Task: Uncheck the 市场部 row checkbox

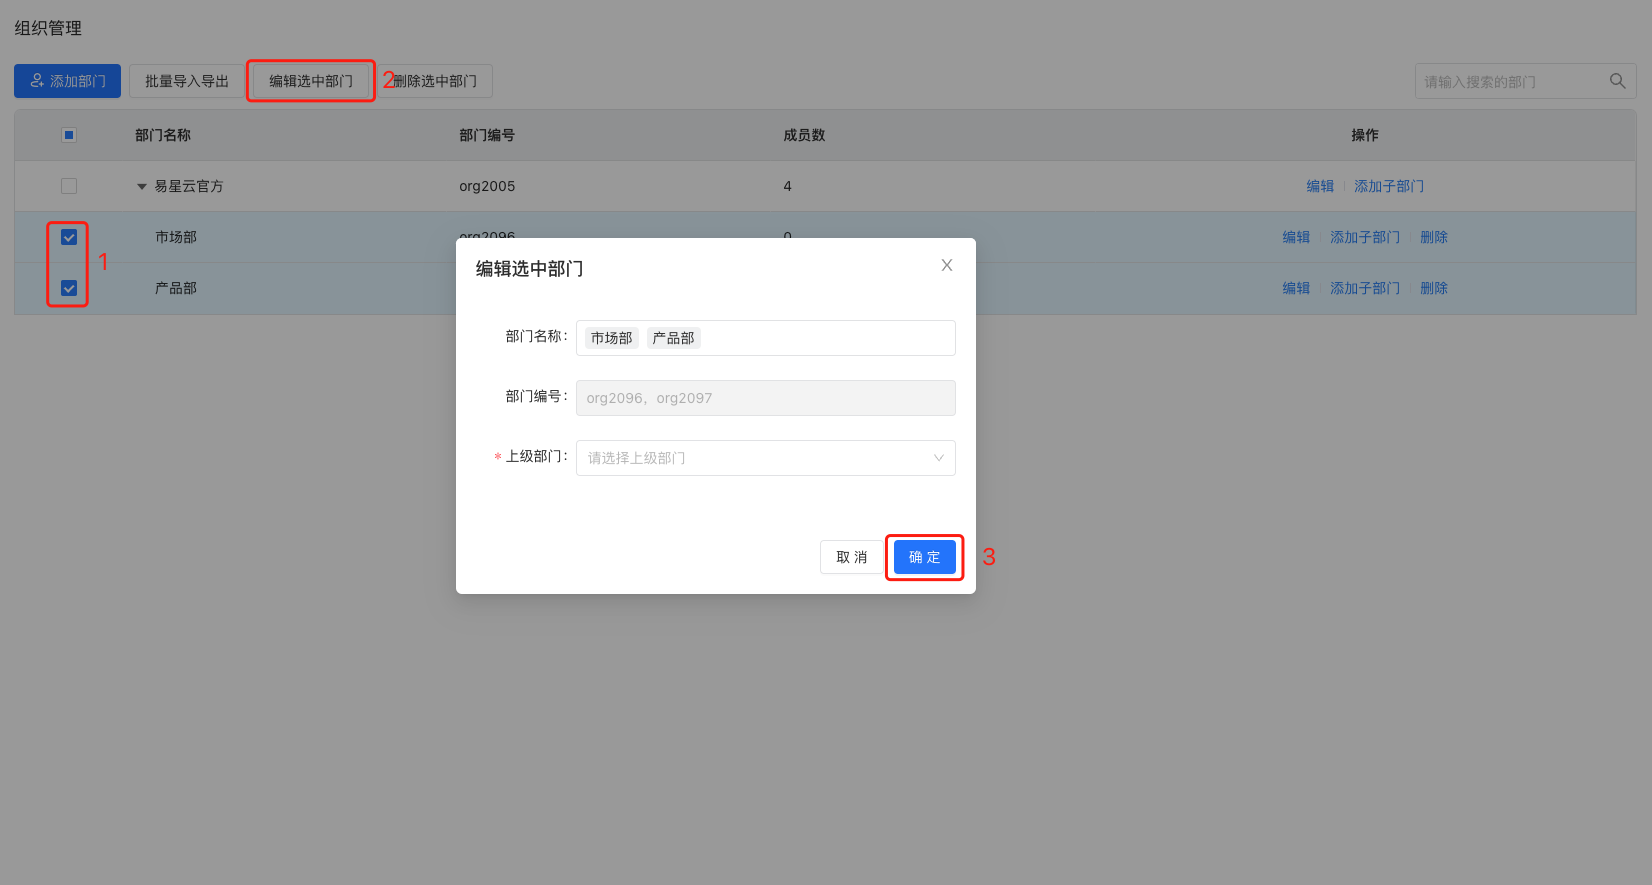Action: [x=69, y=237]
